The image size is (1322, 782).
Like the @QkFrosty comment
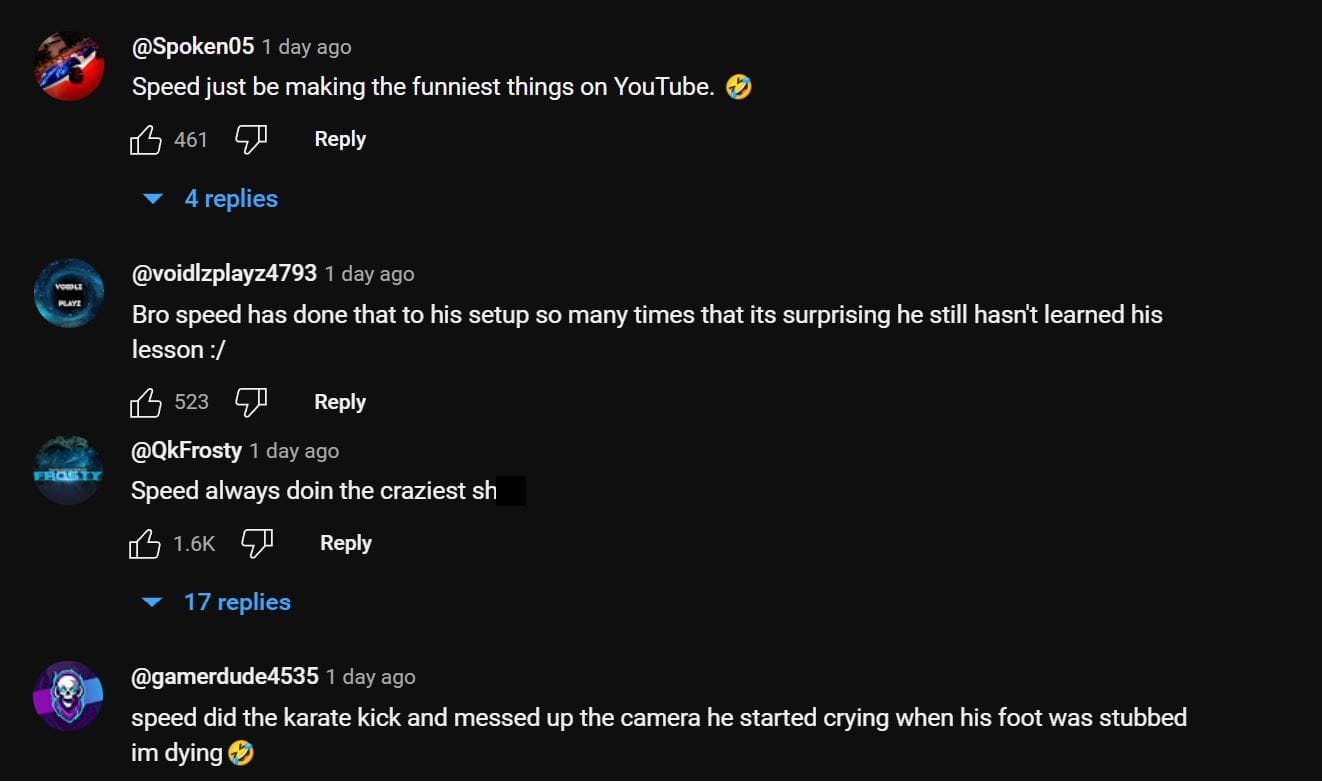146,544
